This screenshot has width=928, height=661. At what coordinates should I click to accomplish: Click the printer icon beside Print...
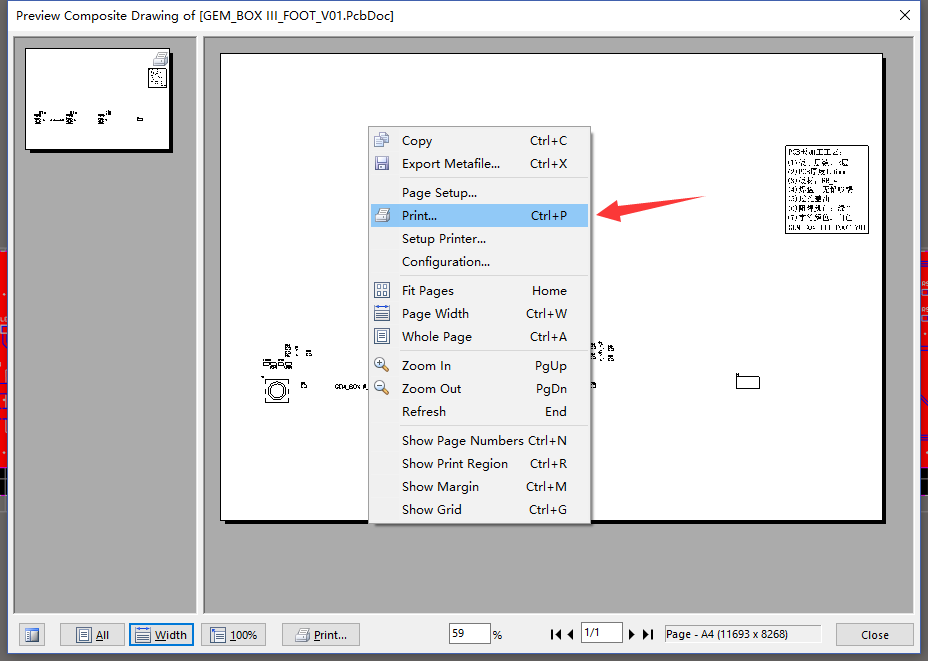(383, 215)
